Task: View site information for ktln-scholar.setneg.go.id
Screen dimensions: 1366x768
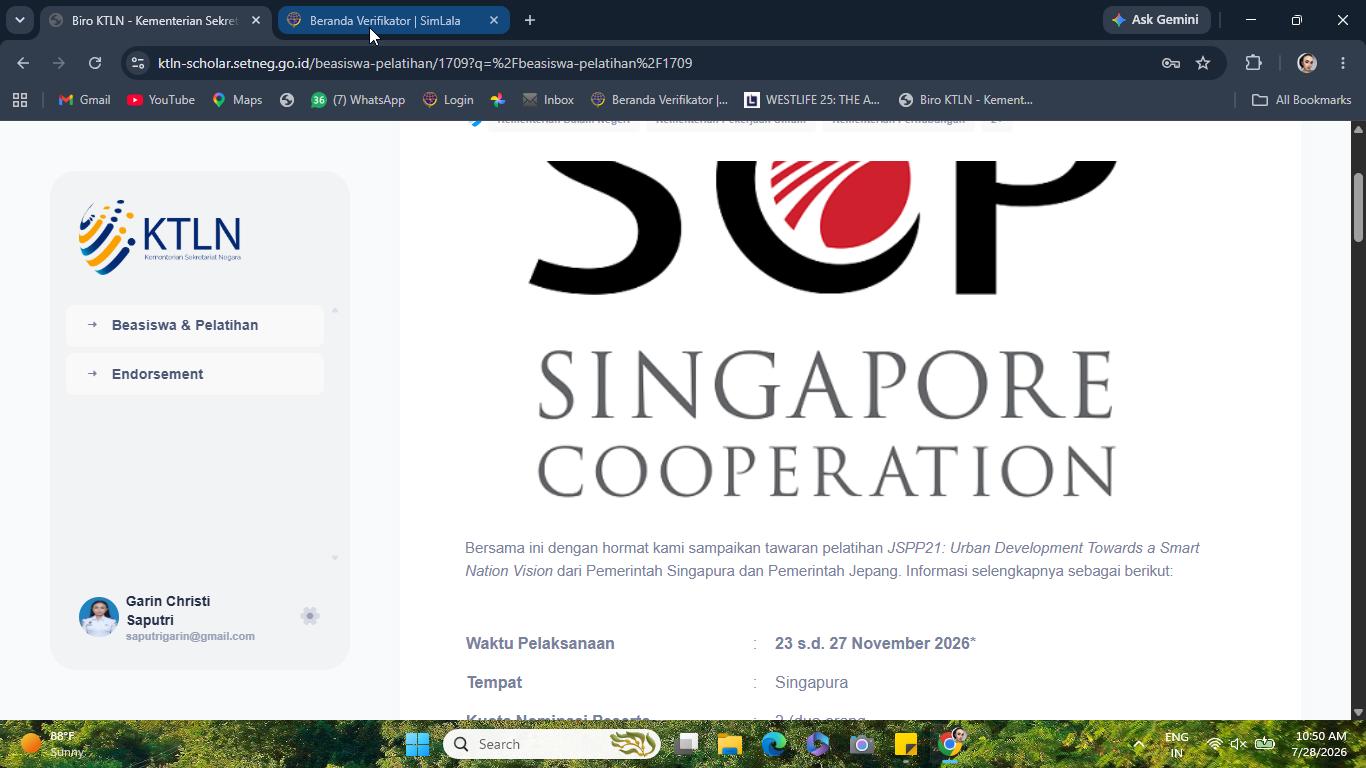Action: (138, 63)
